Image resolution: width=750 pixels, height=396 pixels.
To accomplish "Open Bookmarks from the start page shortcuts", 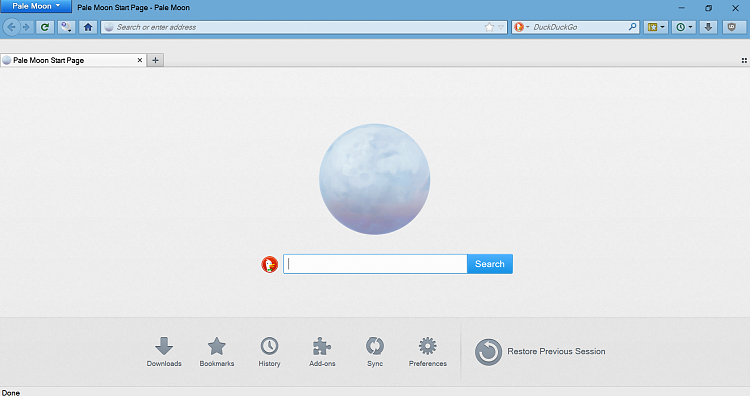I will (x=217, y=352).
